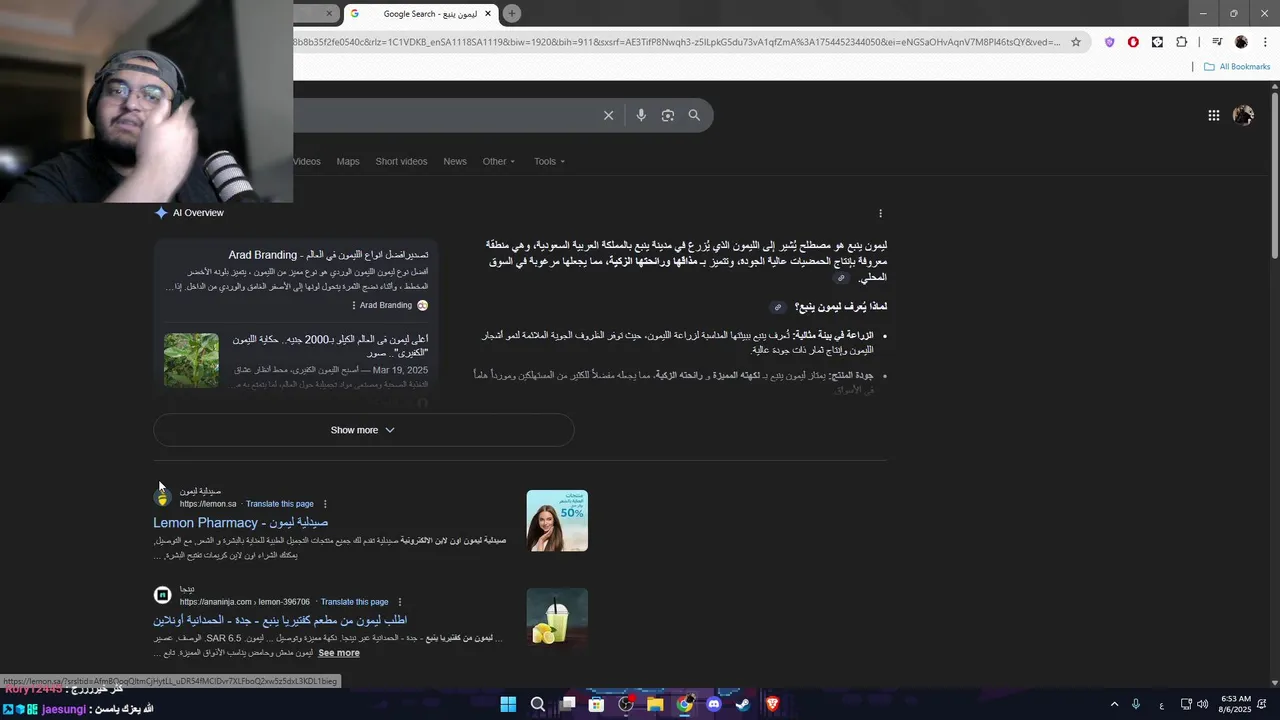Open the Lemon Pharmacy result link

click(241, 522)
